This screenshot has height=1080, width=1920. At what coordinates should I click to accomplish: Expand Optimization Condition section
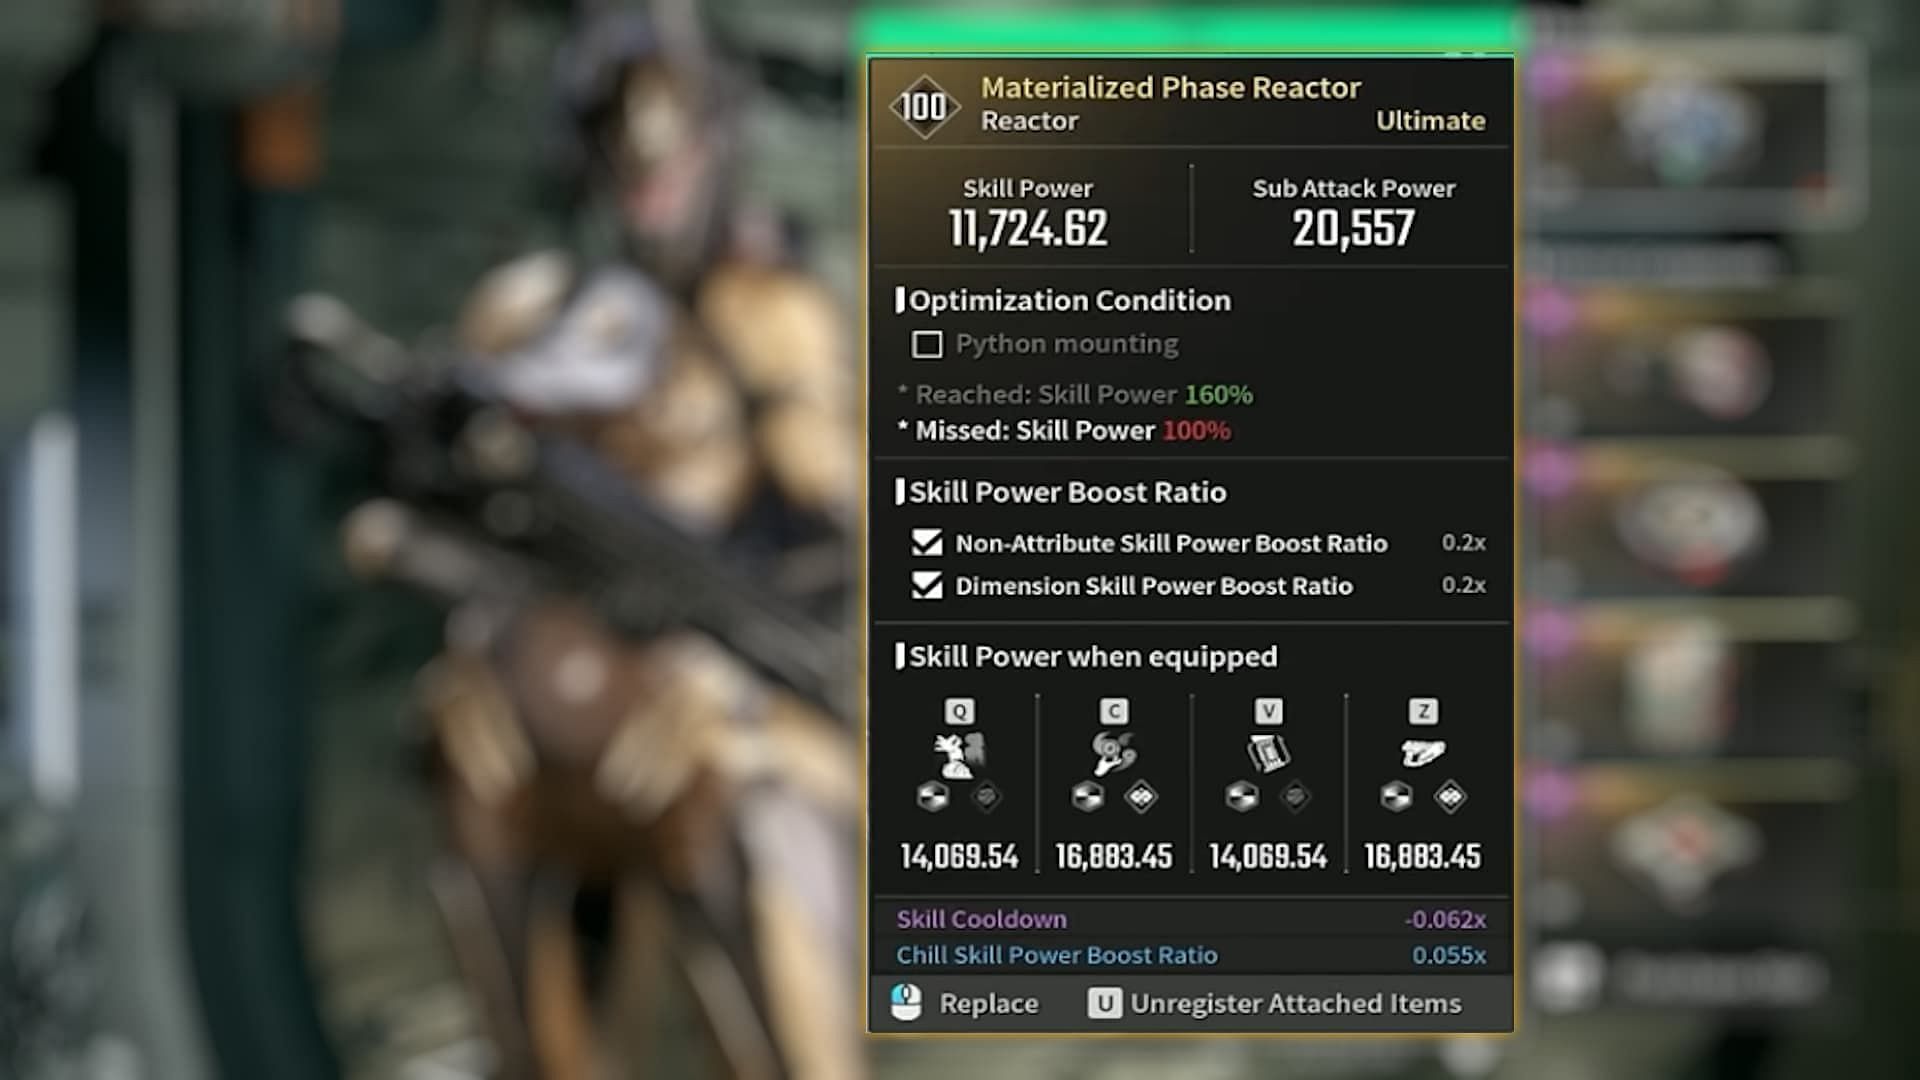1069,299
